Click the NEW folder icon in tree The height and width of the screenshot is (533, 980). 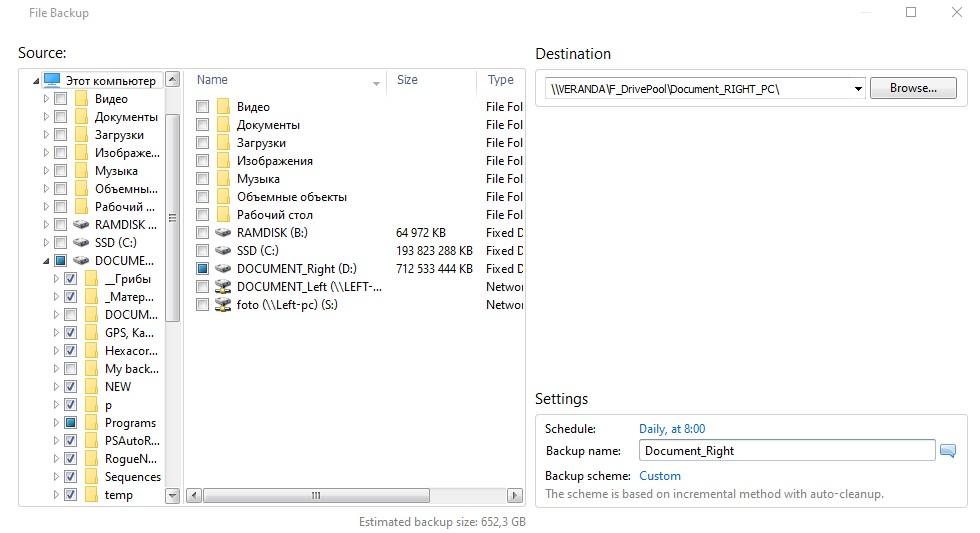(91, 386)
